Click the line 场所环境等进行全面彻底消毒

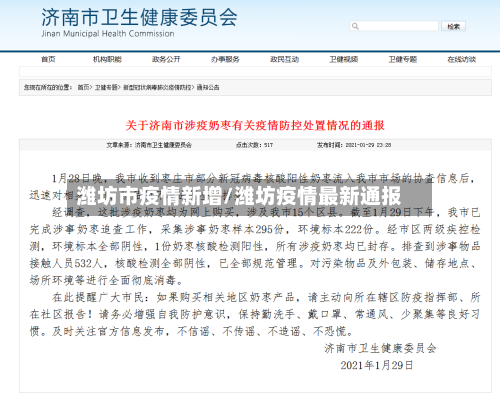106,280
